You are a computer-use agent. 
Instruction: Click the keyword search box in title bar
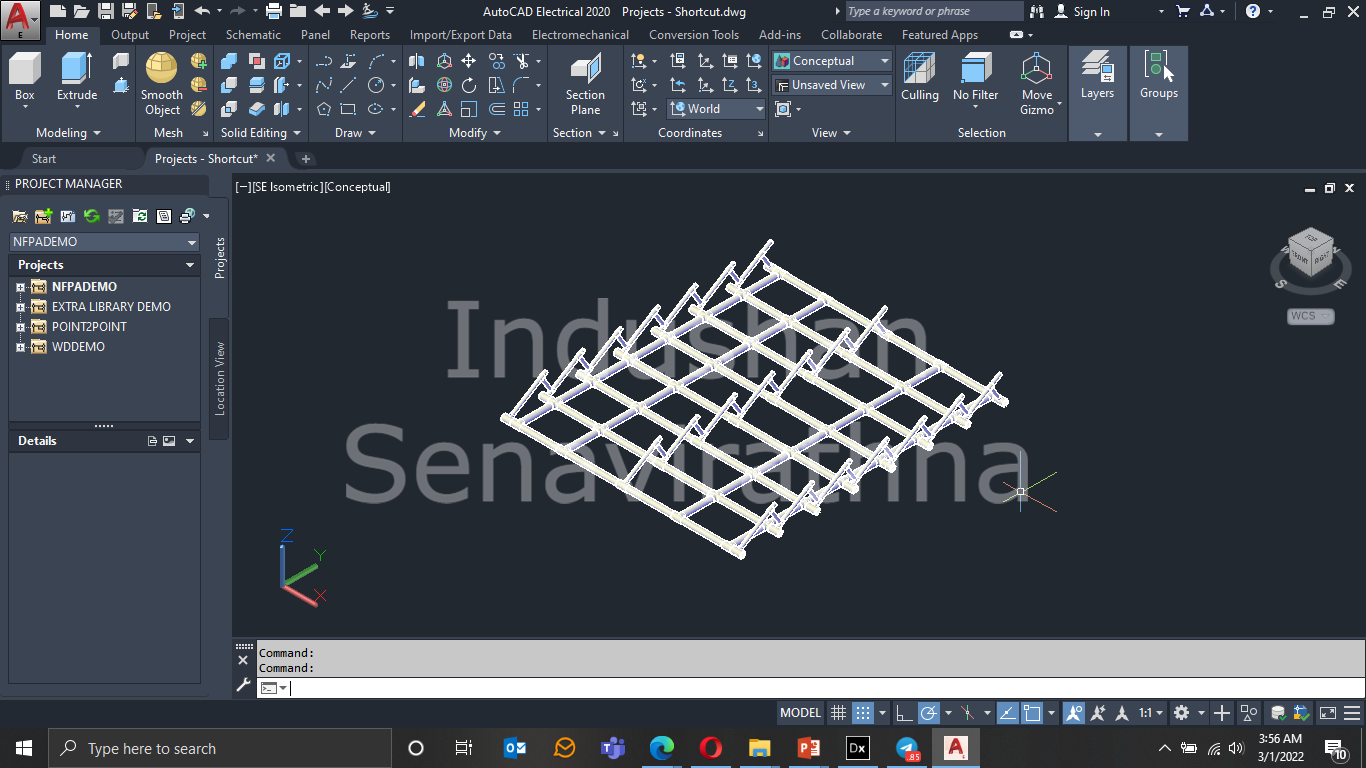tap(934, 12)
